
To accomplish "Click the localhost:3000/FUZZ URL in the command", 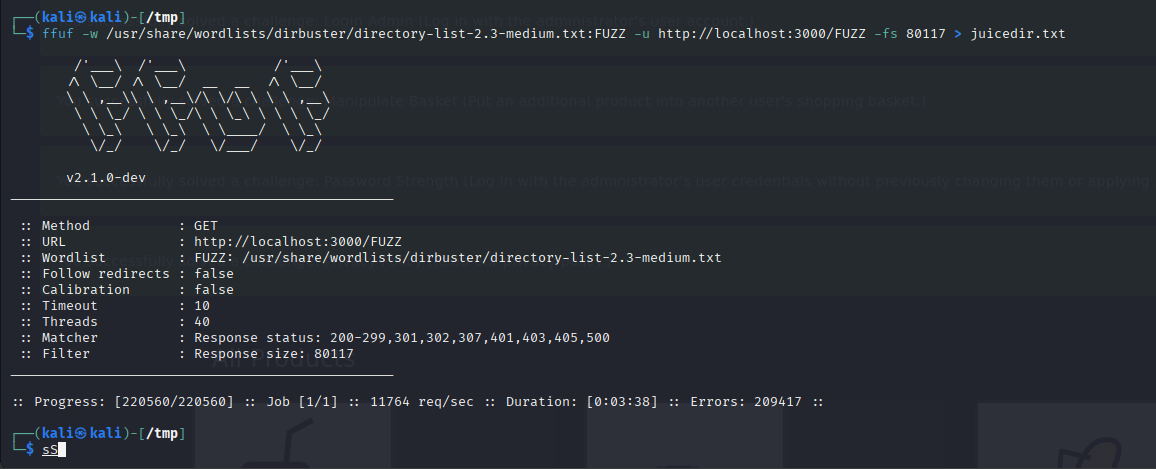I will point(762,34).
